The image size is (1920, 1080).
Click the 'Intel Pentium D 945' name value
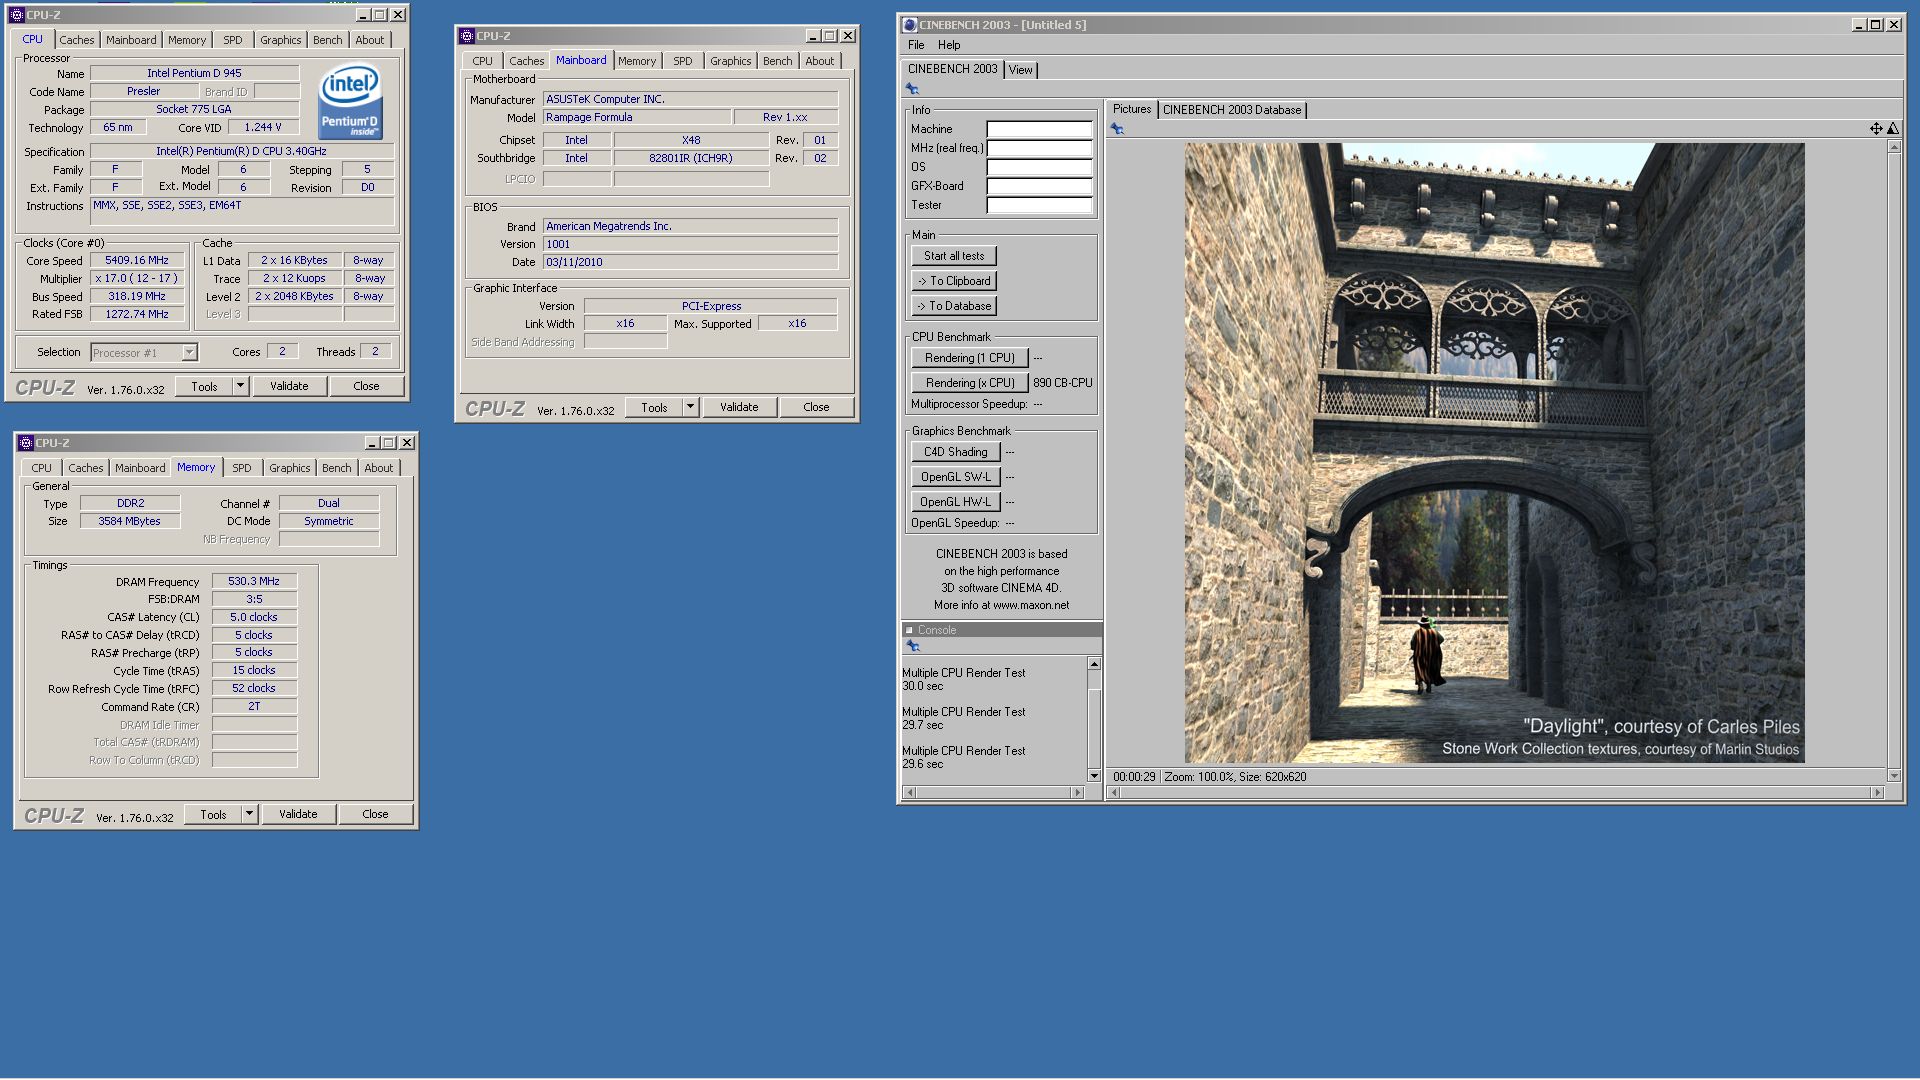tap(194, 73)
